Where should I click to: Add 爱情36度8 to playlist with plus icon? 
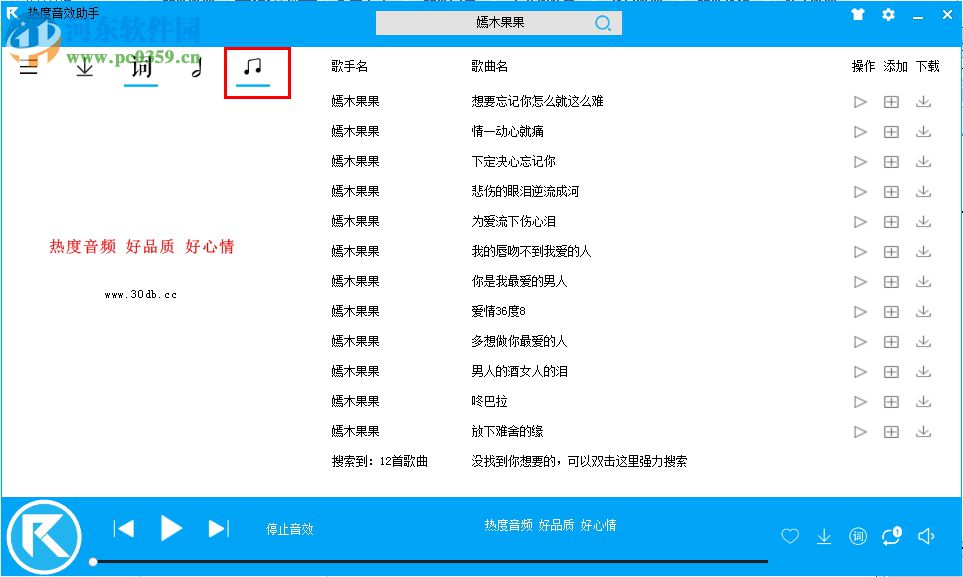891,311
